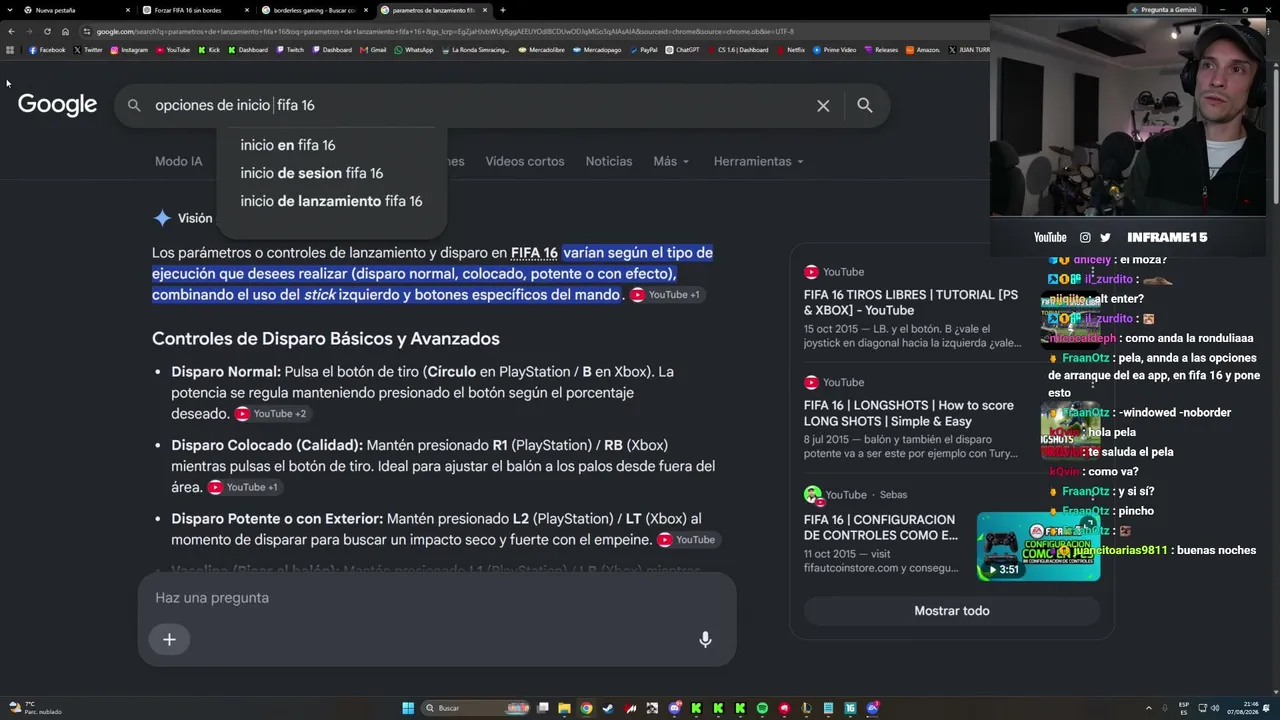Open the PayPal bookmark
Viewport: 1280px width, 720px height.
coord(643,50)
